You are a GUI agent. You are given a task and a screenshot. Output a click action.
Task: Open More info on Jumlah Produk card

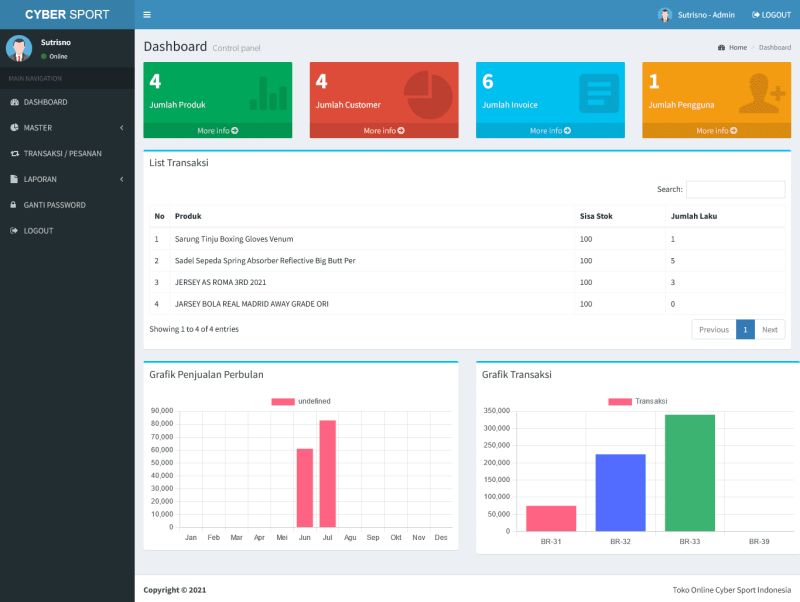(218, 131)
